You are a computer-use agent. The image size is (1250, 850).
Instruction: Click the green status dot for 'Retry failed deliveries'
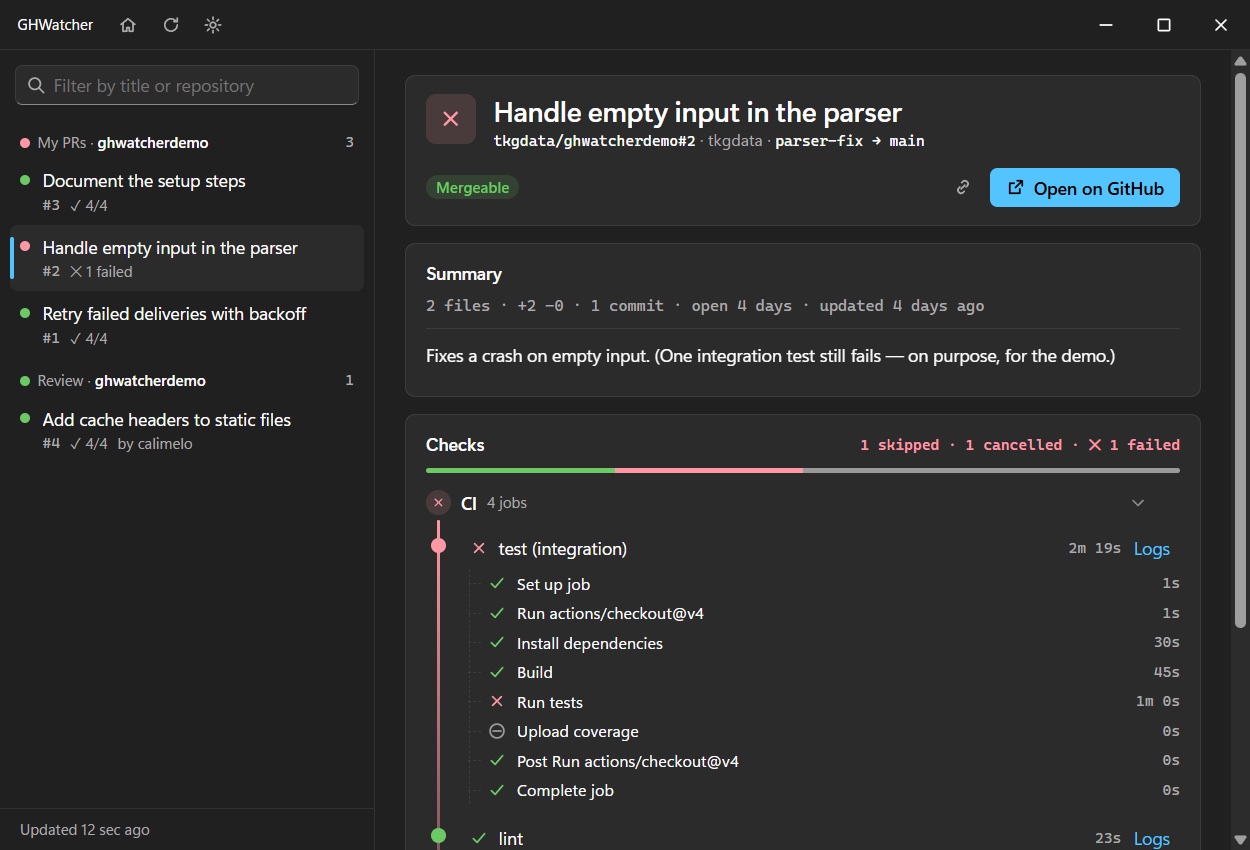[x=25, y=313]
